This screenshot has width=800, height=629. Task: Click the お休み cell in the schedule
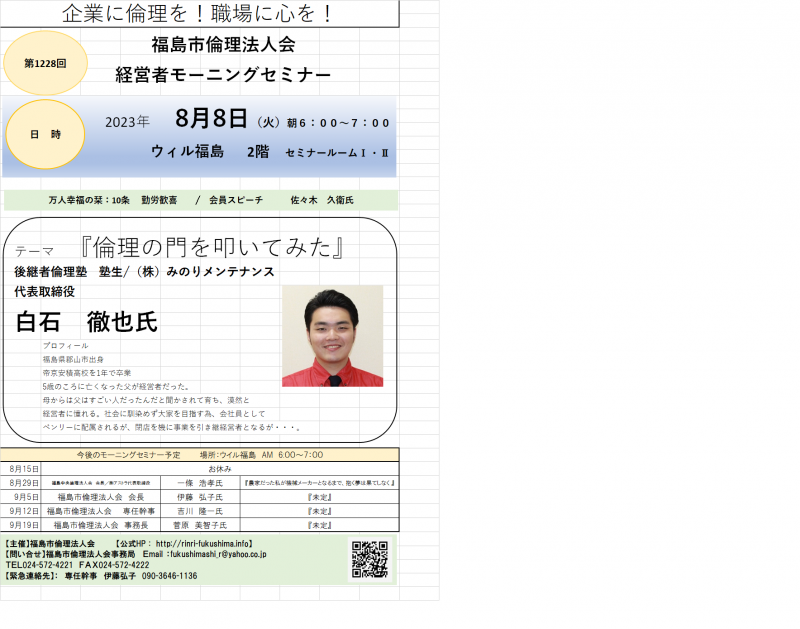pos(220,468)
